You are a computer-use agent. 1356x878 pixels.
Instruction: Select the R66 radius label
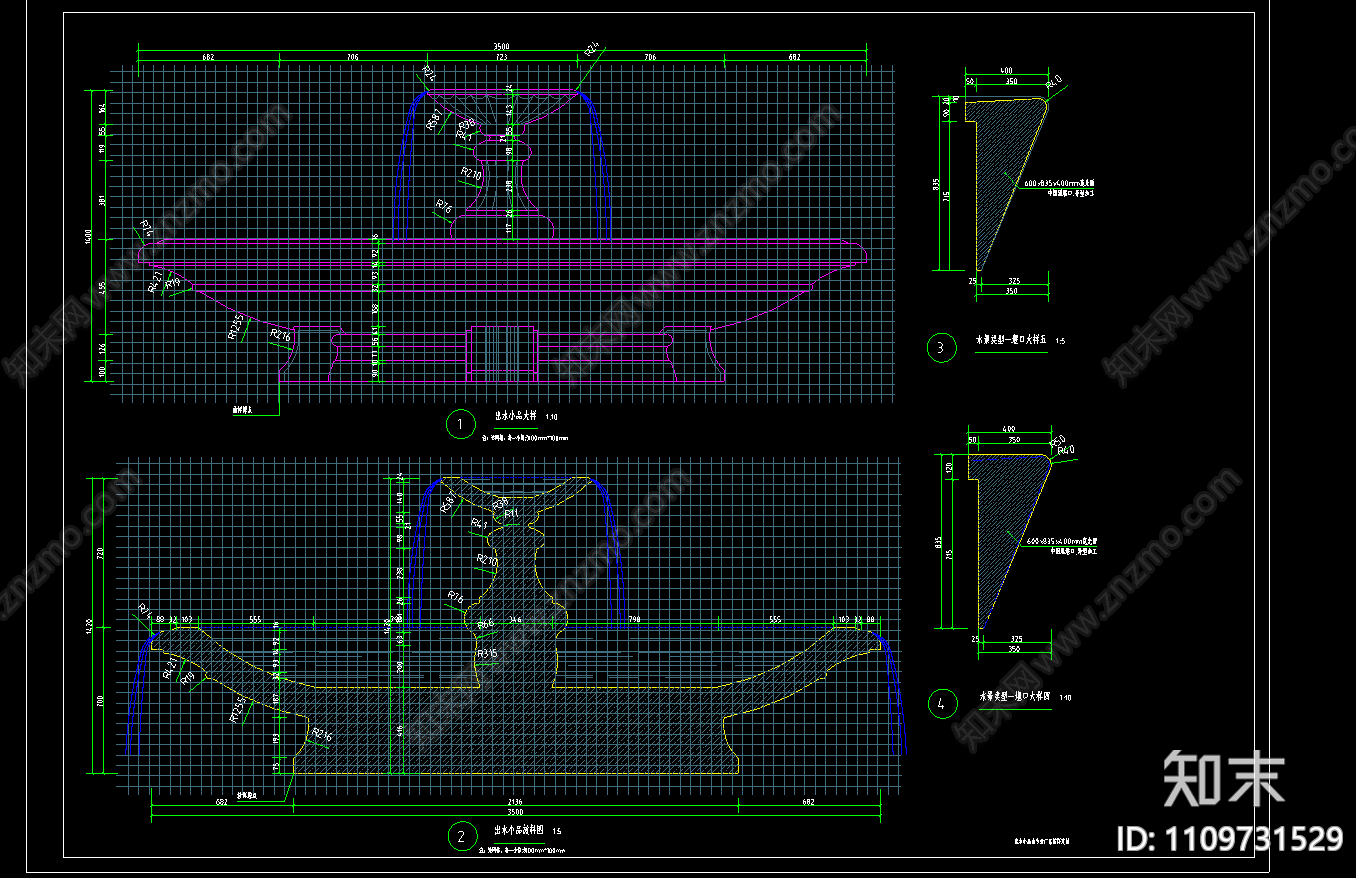pos(485,625)
